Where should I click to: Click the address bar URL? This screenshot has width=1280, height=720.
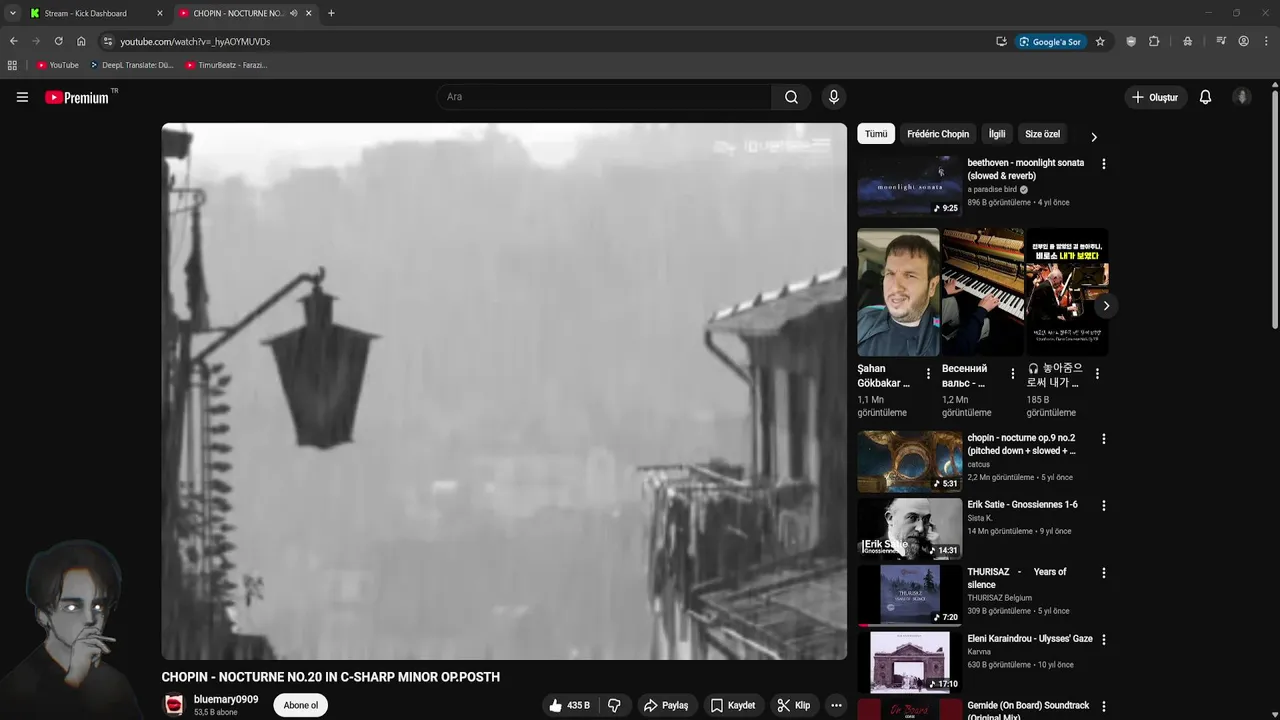point(195,41)
